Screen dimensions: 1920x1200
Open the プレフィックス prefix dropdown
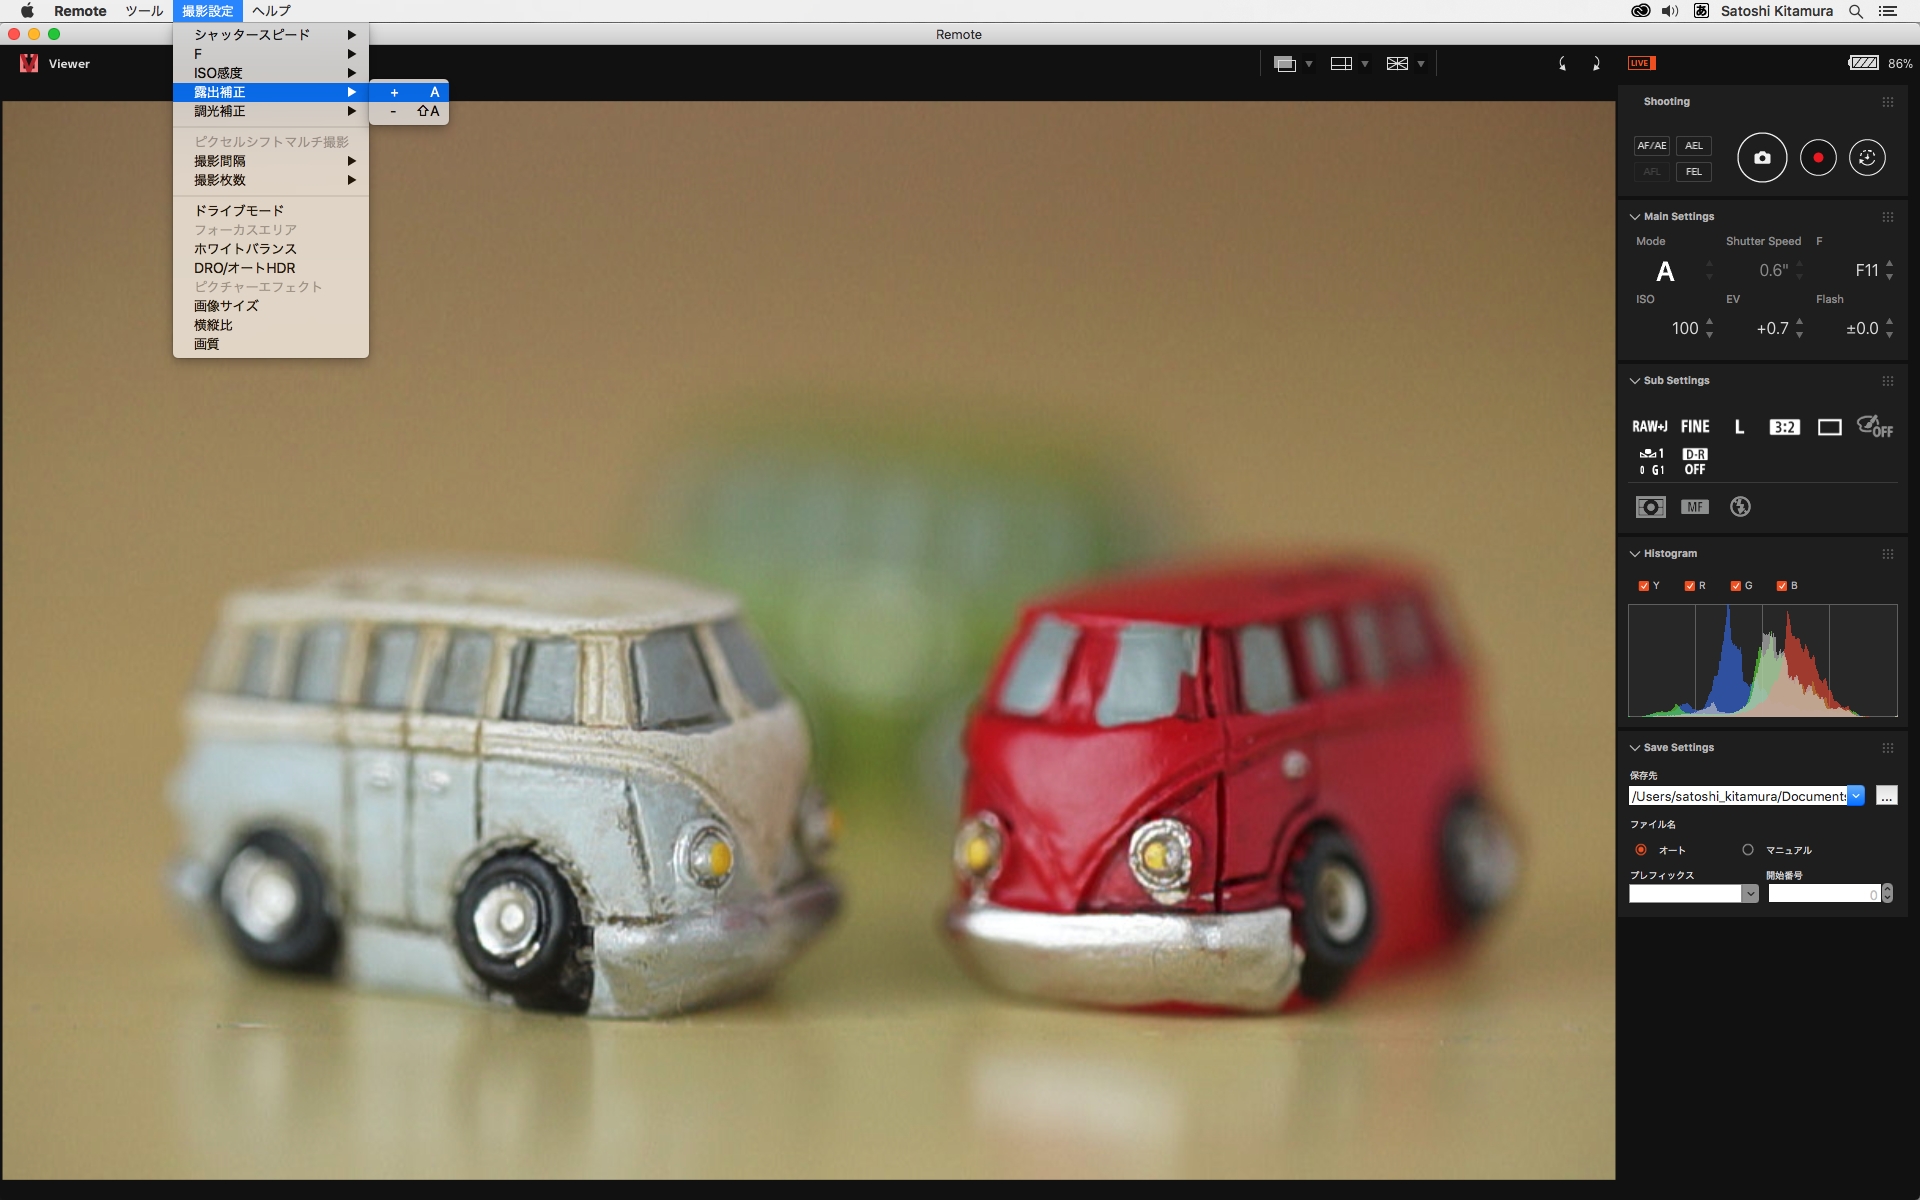click(x=1750, y=894)
